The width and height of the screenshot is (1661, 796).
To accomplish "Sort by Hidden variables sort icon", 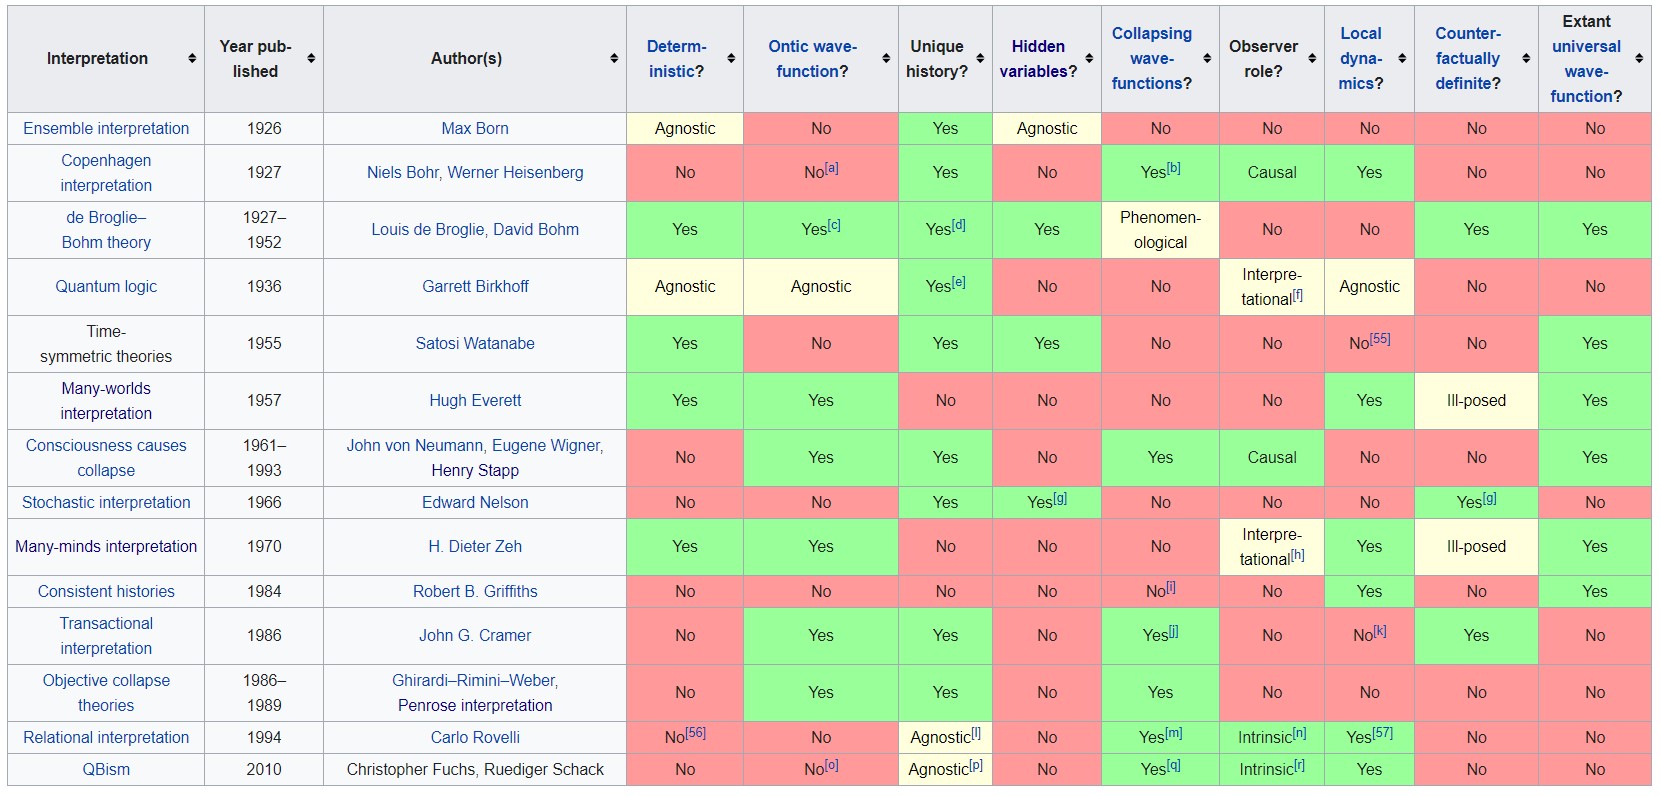I will [1089, 59].
